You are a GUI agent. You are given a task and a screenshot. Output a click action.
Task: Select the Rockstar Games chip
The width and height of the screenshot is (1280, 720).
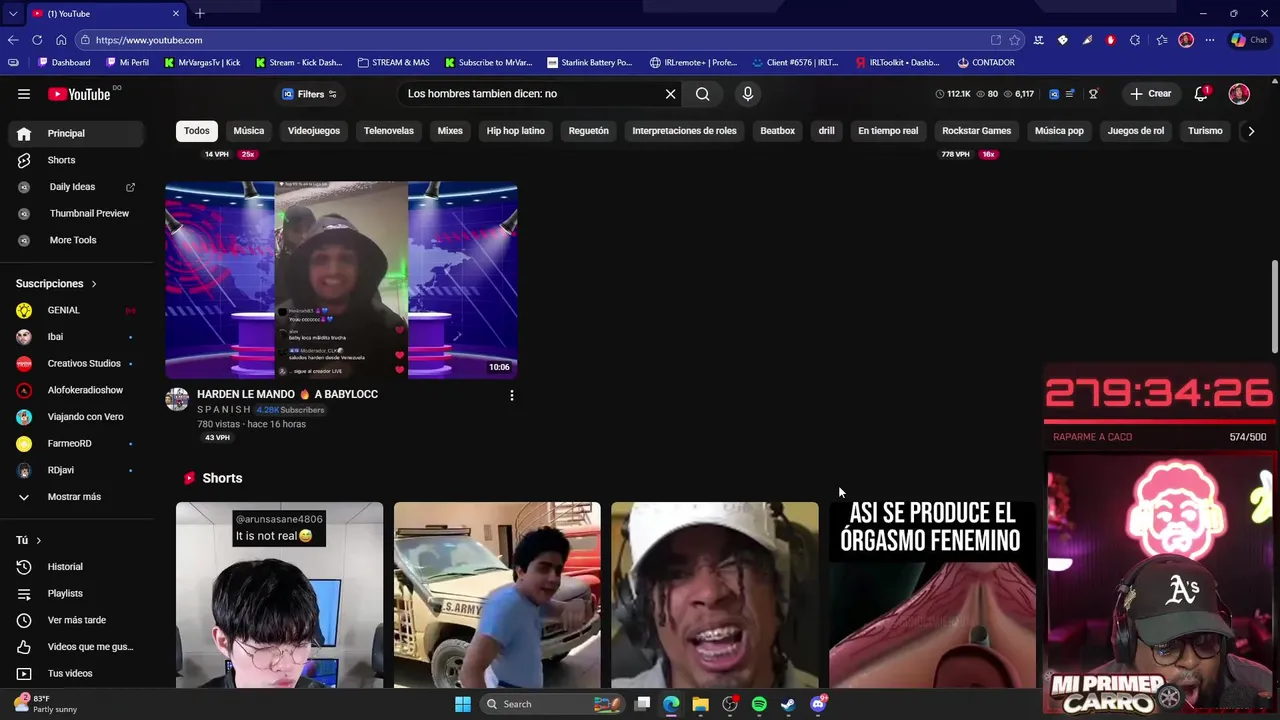[x=977, y=131]
